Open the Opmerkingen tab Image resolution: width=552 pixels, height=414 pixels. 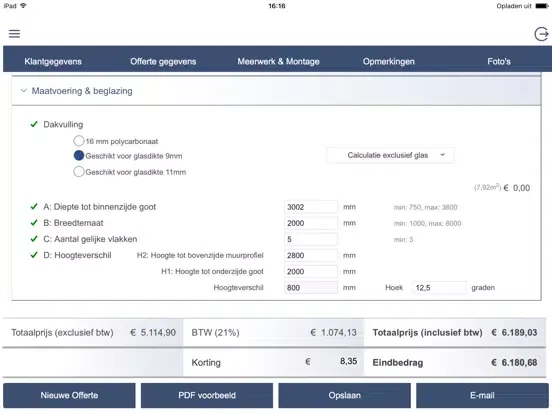click(x=389, y=62)
